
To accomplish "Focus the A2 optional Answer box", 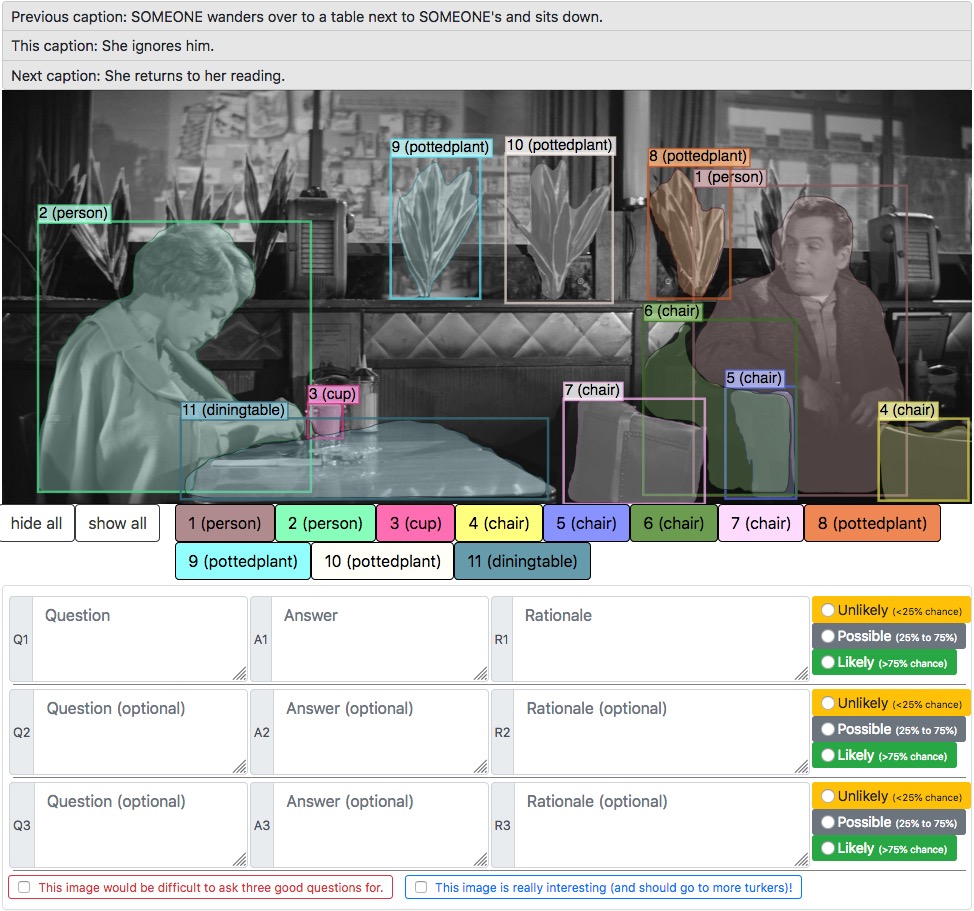I will click(380, 732).
